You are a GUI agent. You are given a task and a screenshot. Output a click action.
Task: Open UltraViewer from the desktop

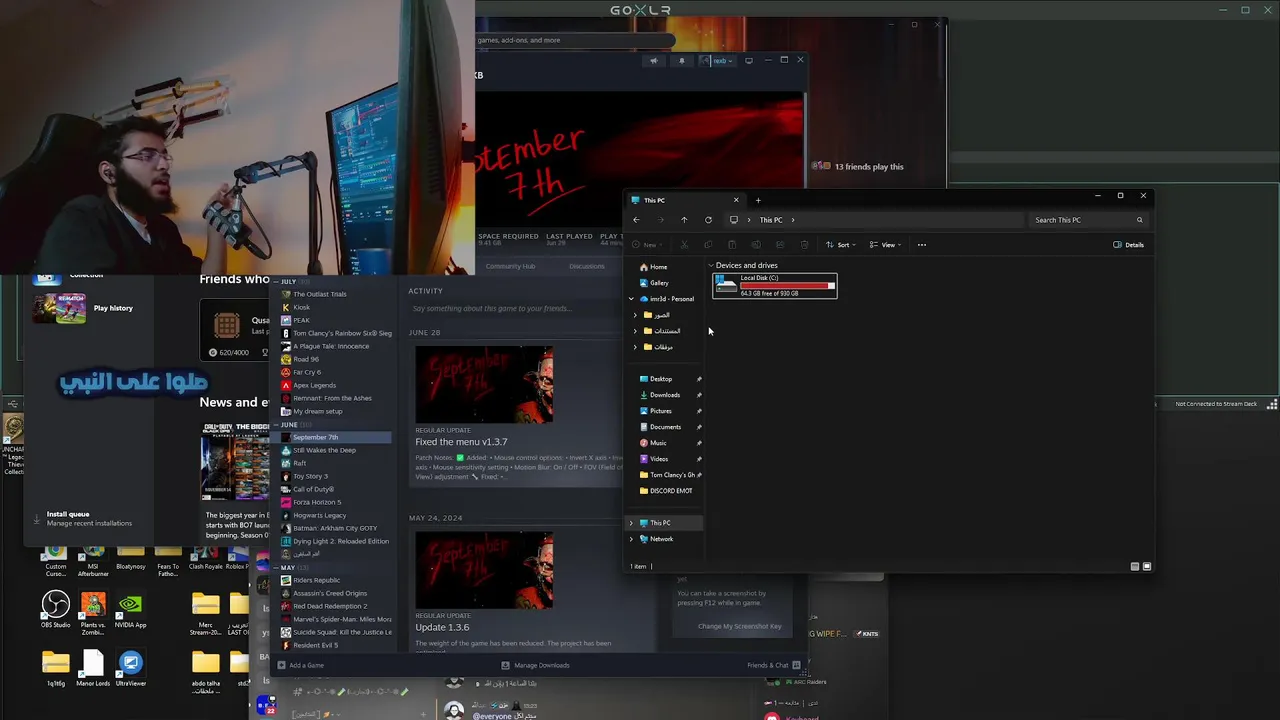pos(130,668)
